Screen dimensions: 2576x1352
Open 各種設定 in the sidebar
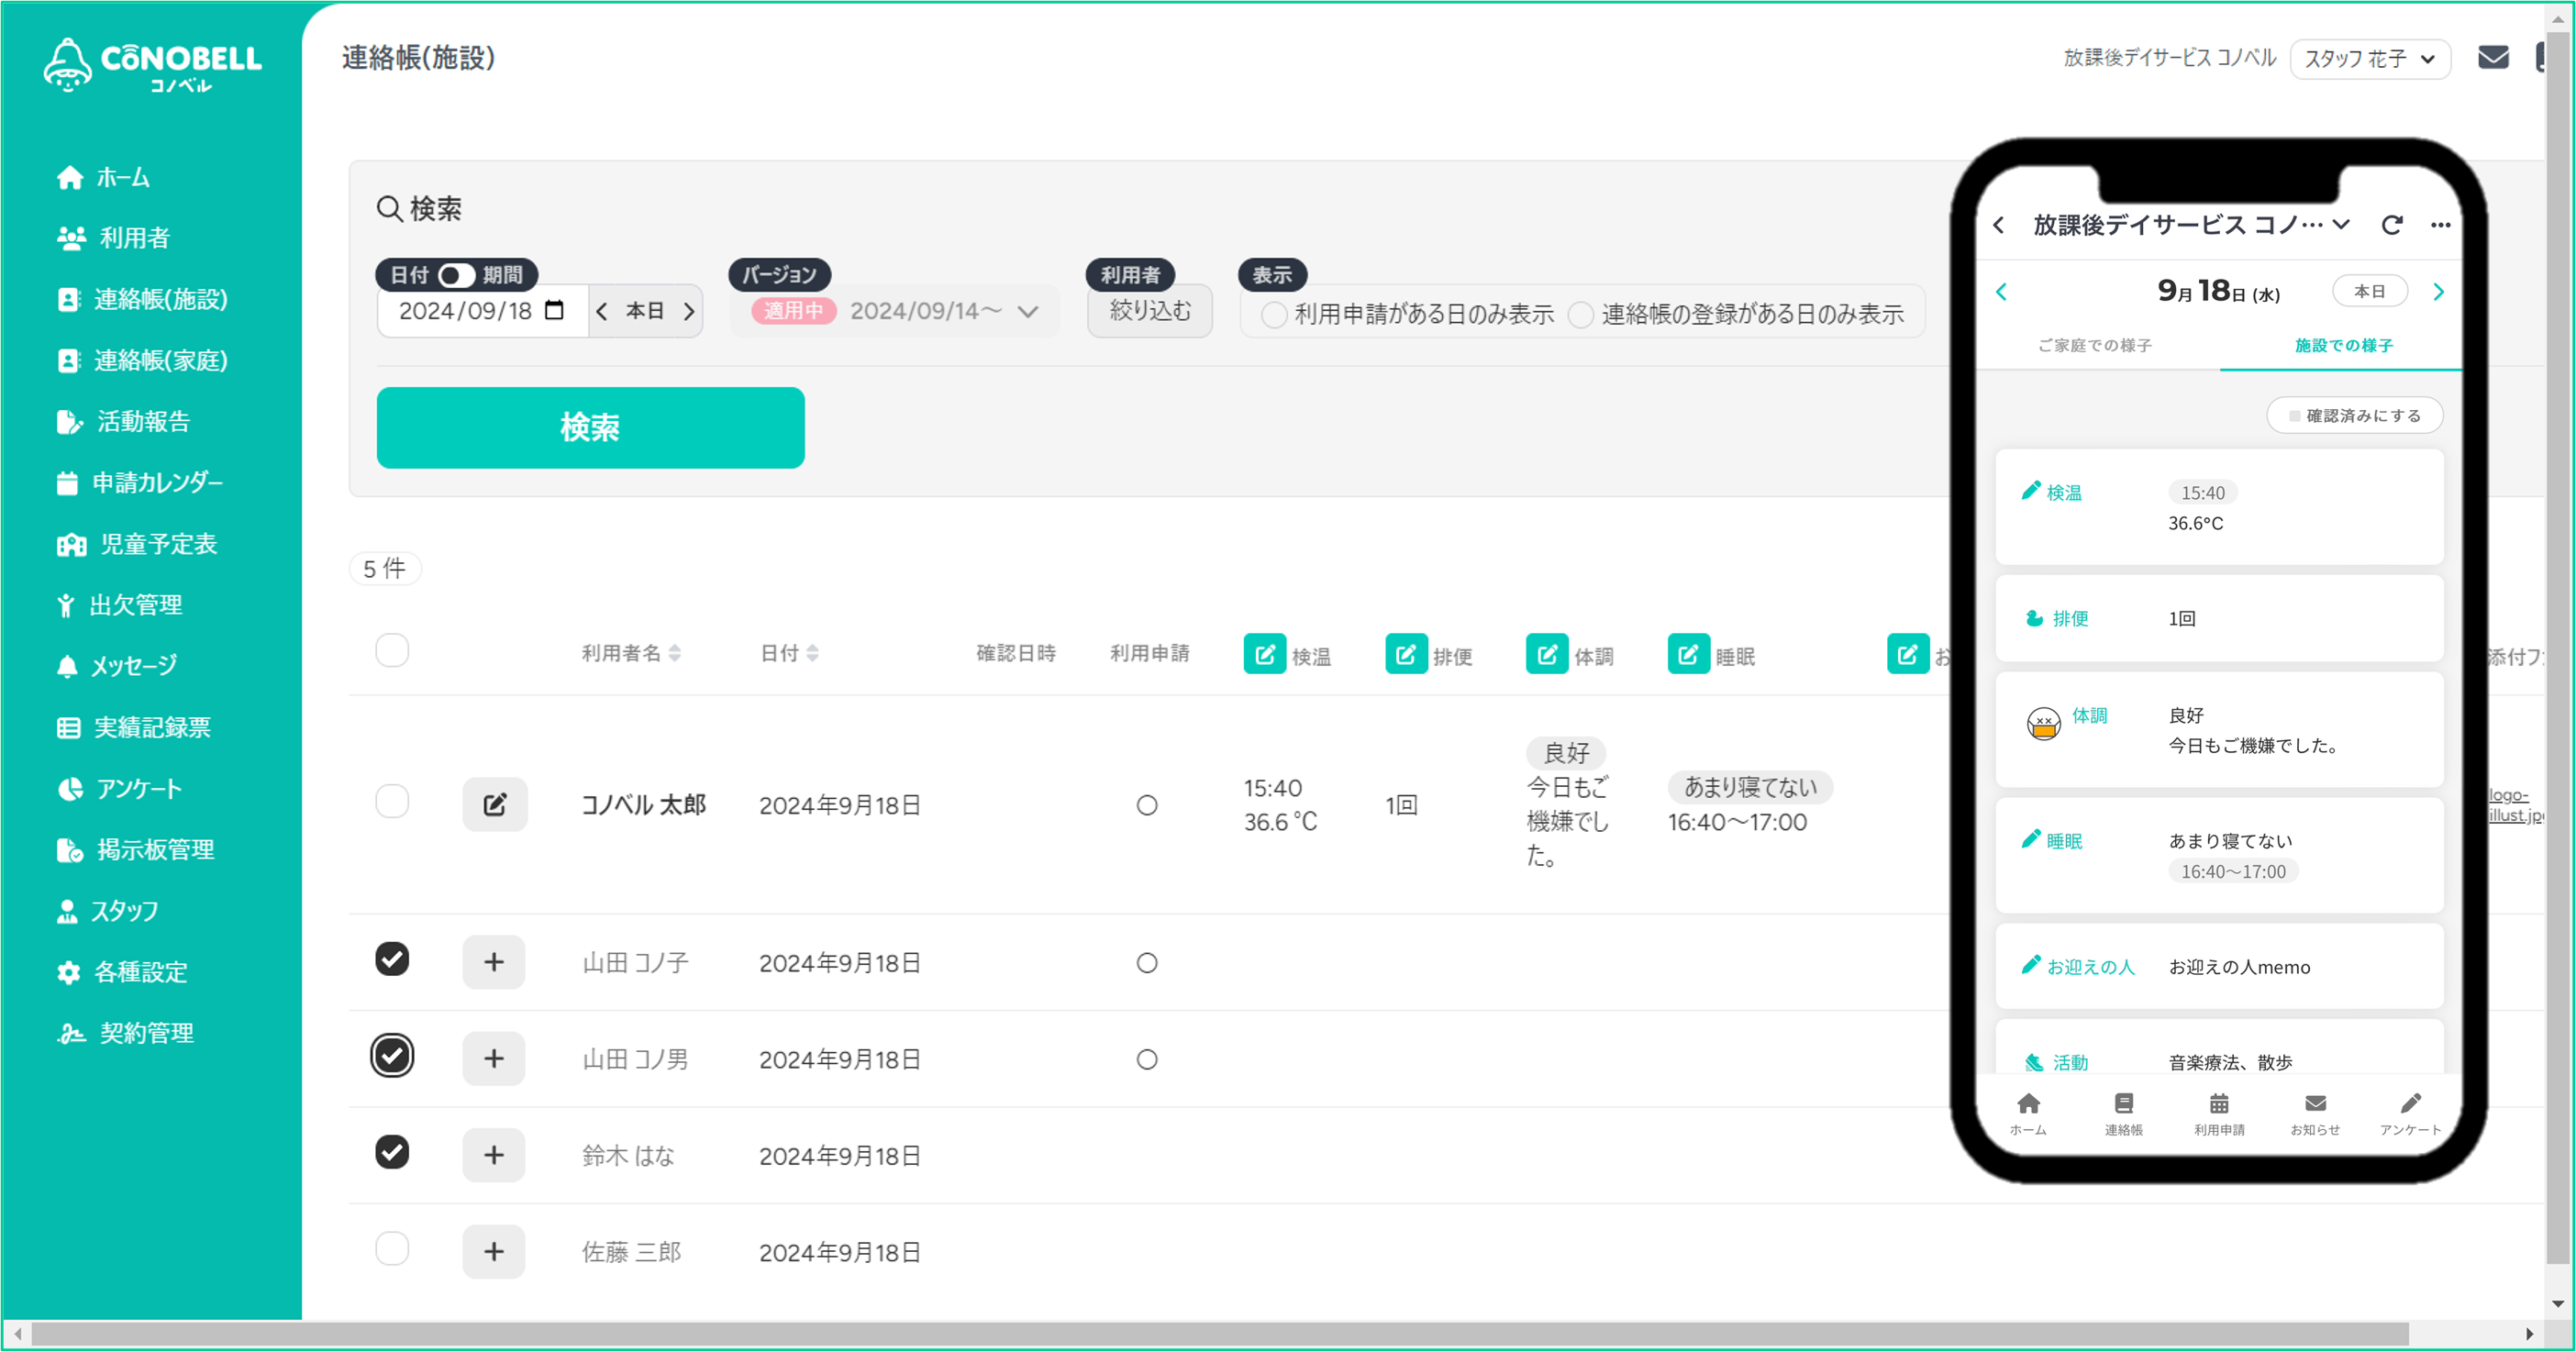point(123,972)
